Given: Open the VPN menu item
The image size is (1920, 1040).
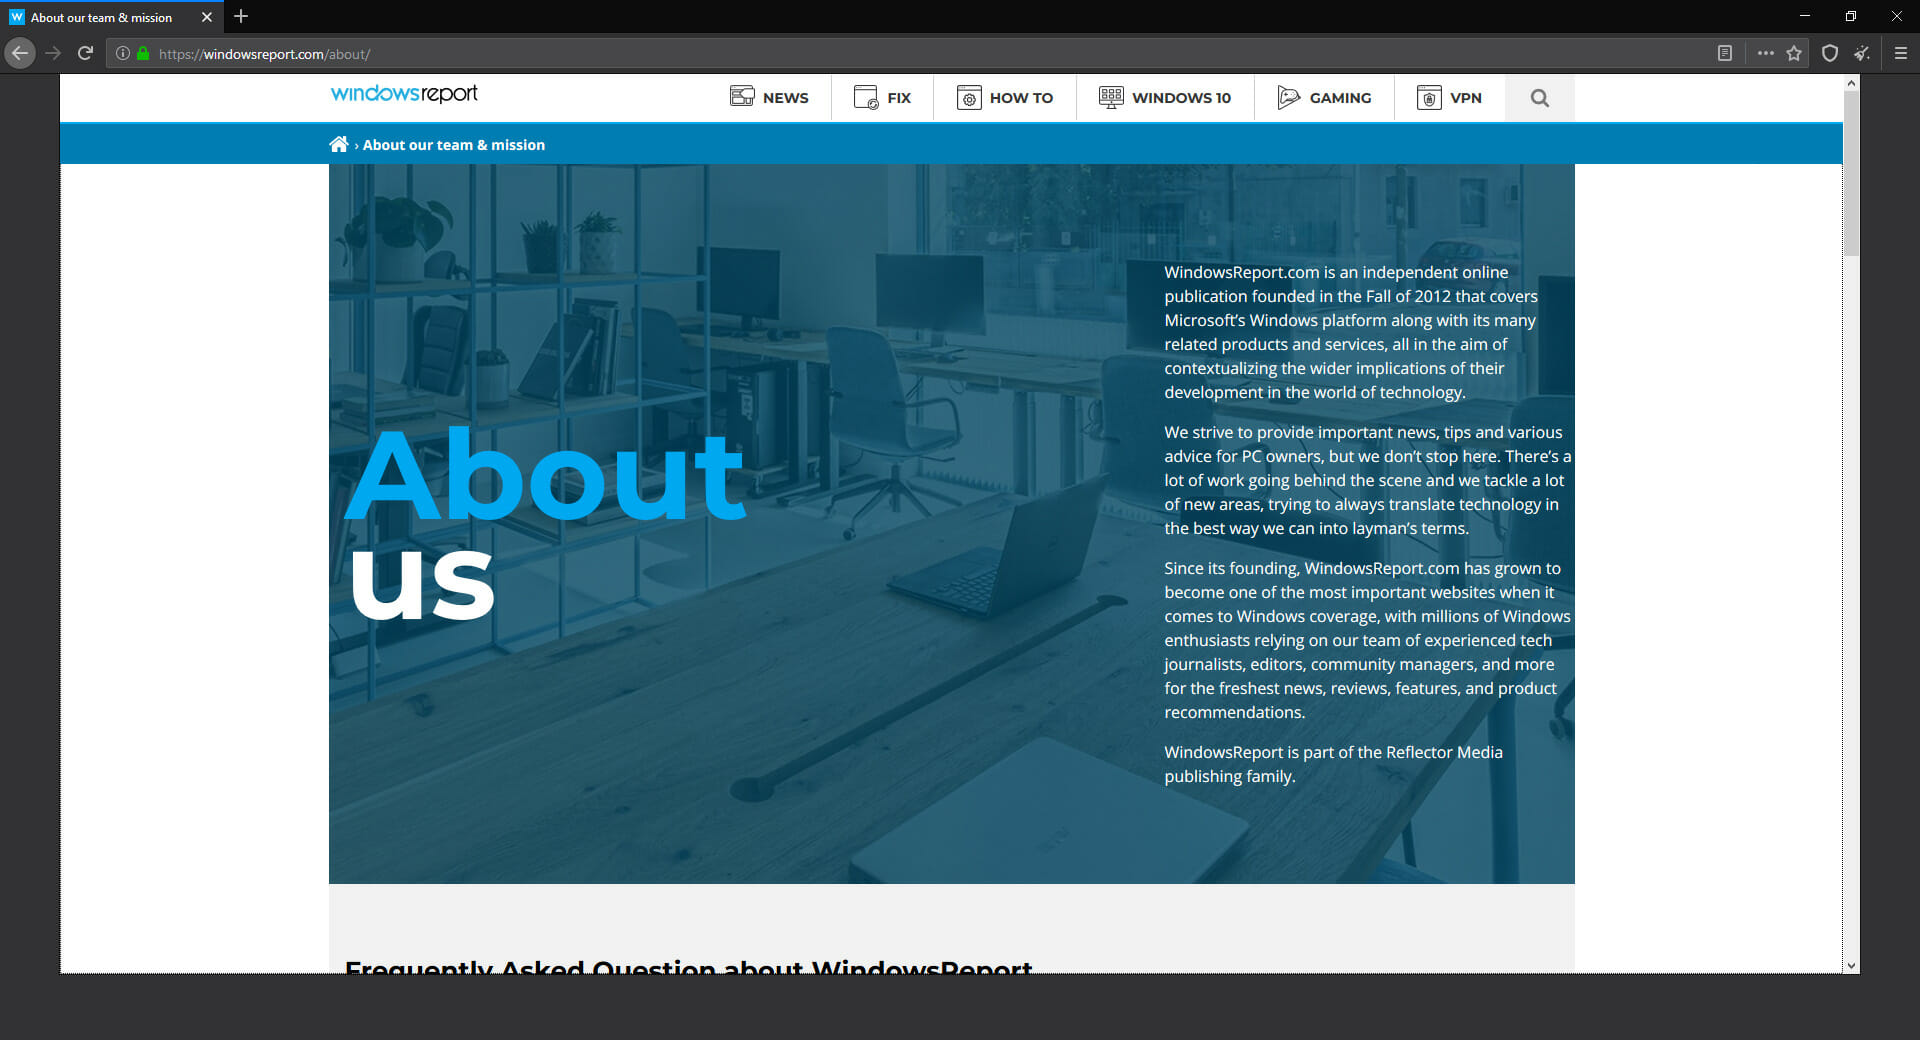Looking at the screenshot, I should point(1466,98).
